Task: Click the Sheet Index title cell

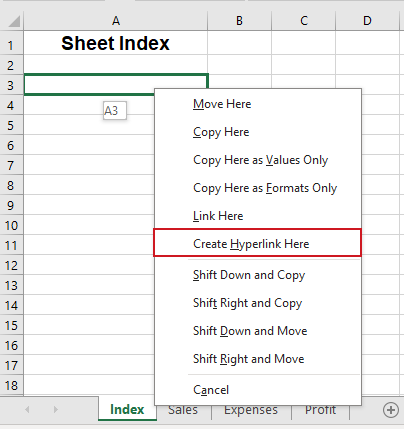Action: 116,44
